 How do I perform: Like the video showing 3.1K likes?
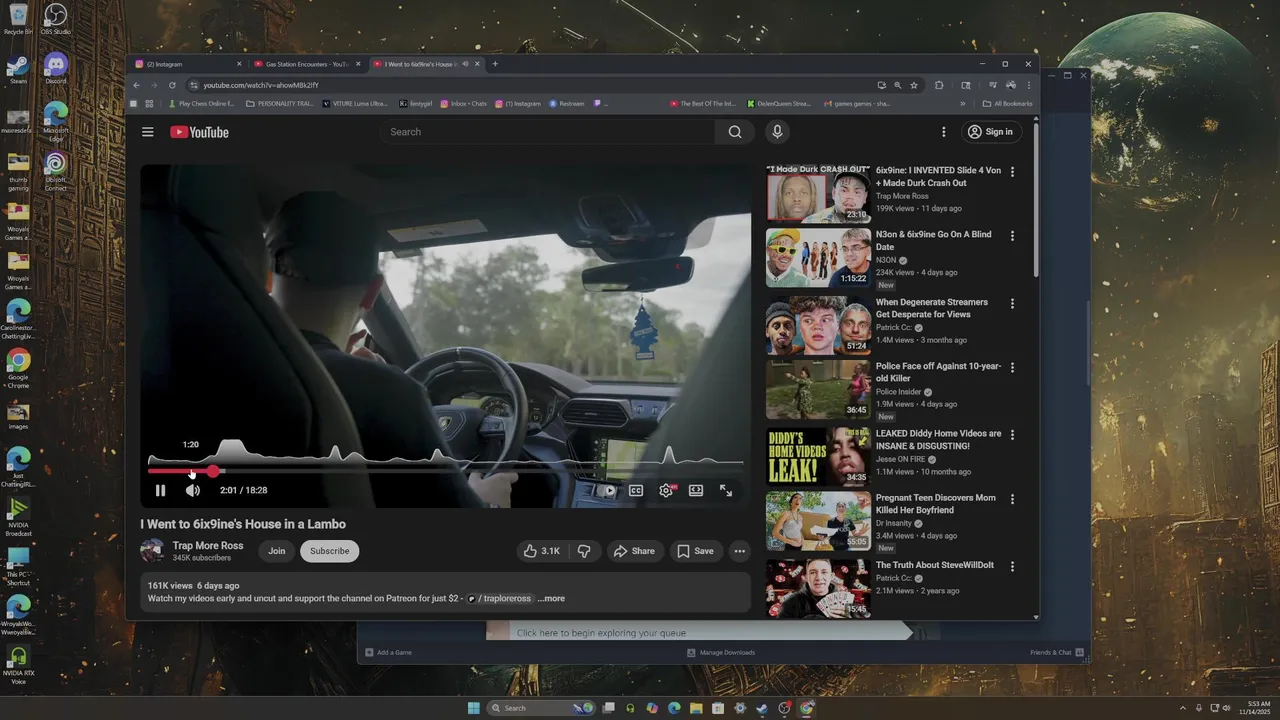click(x=541, y=551)
